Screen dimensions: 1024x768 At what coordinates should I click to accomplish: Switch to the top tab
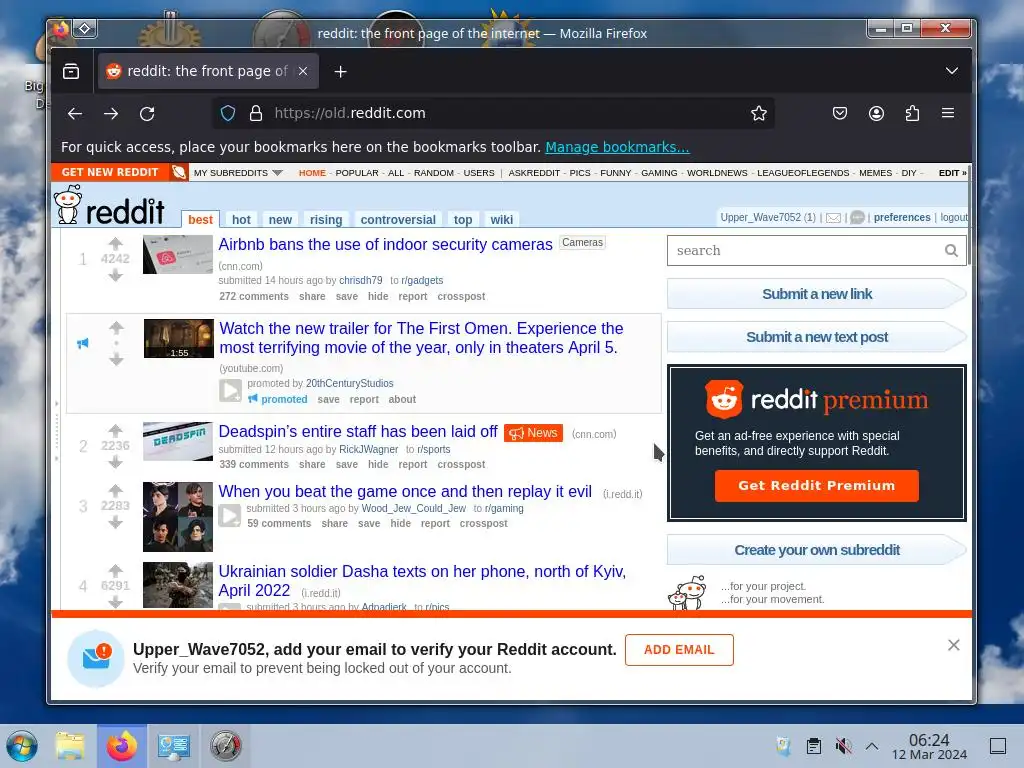pos(462,220)
